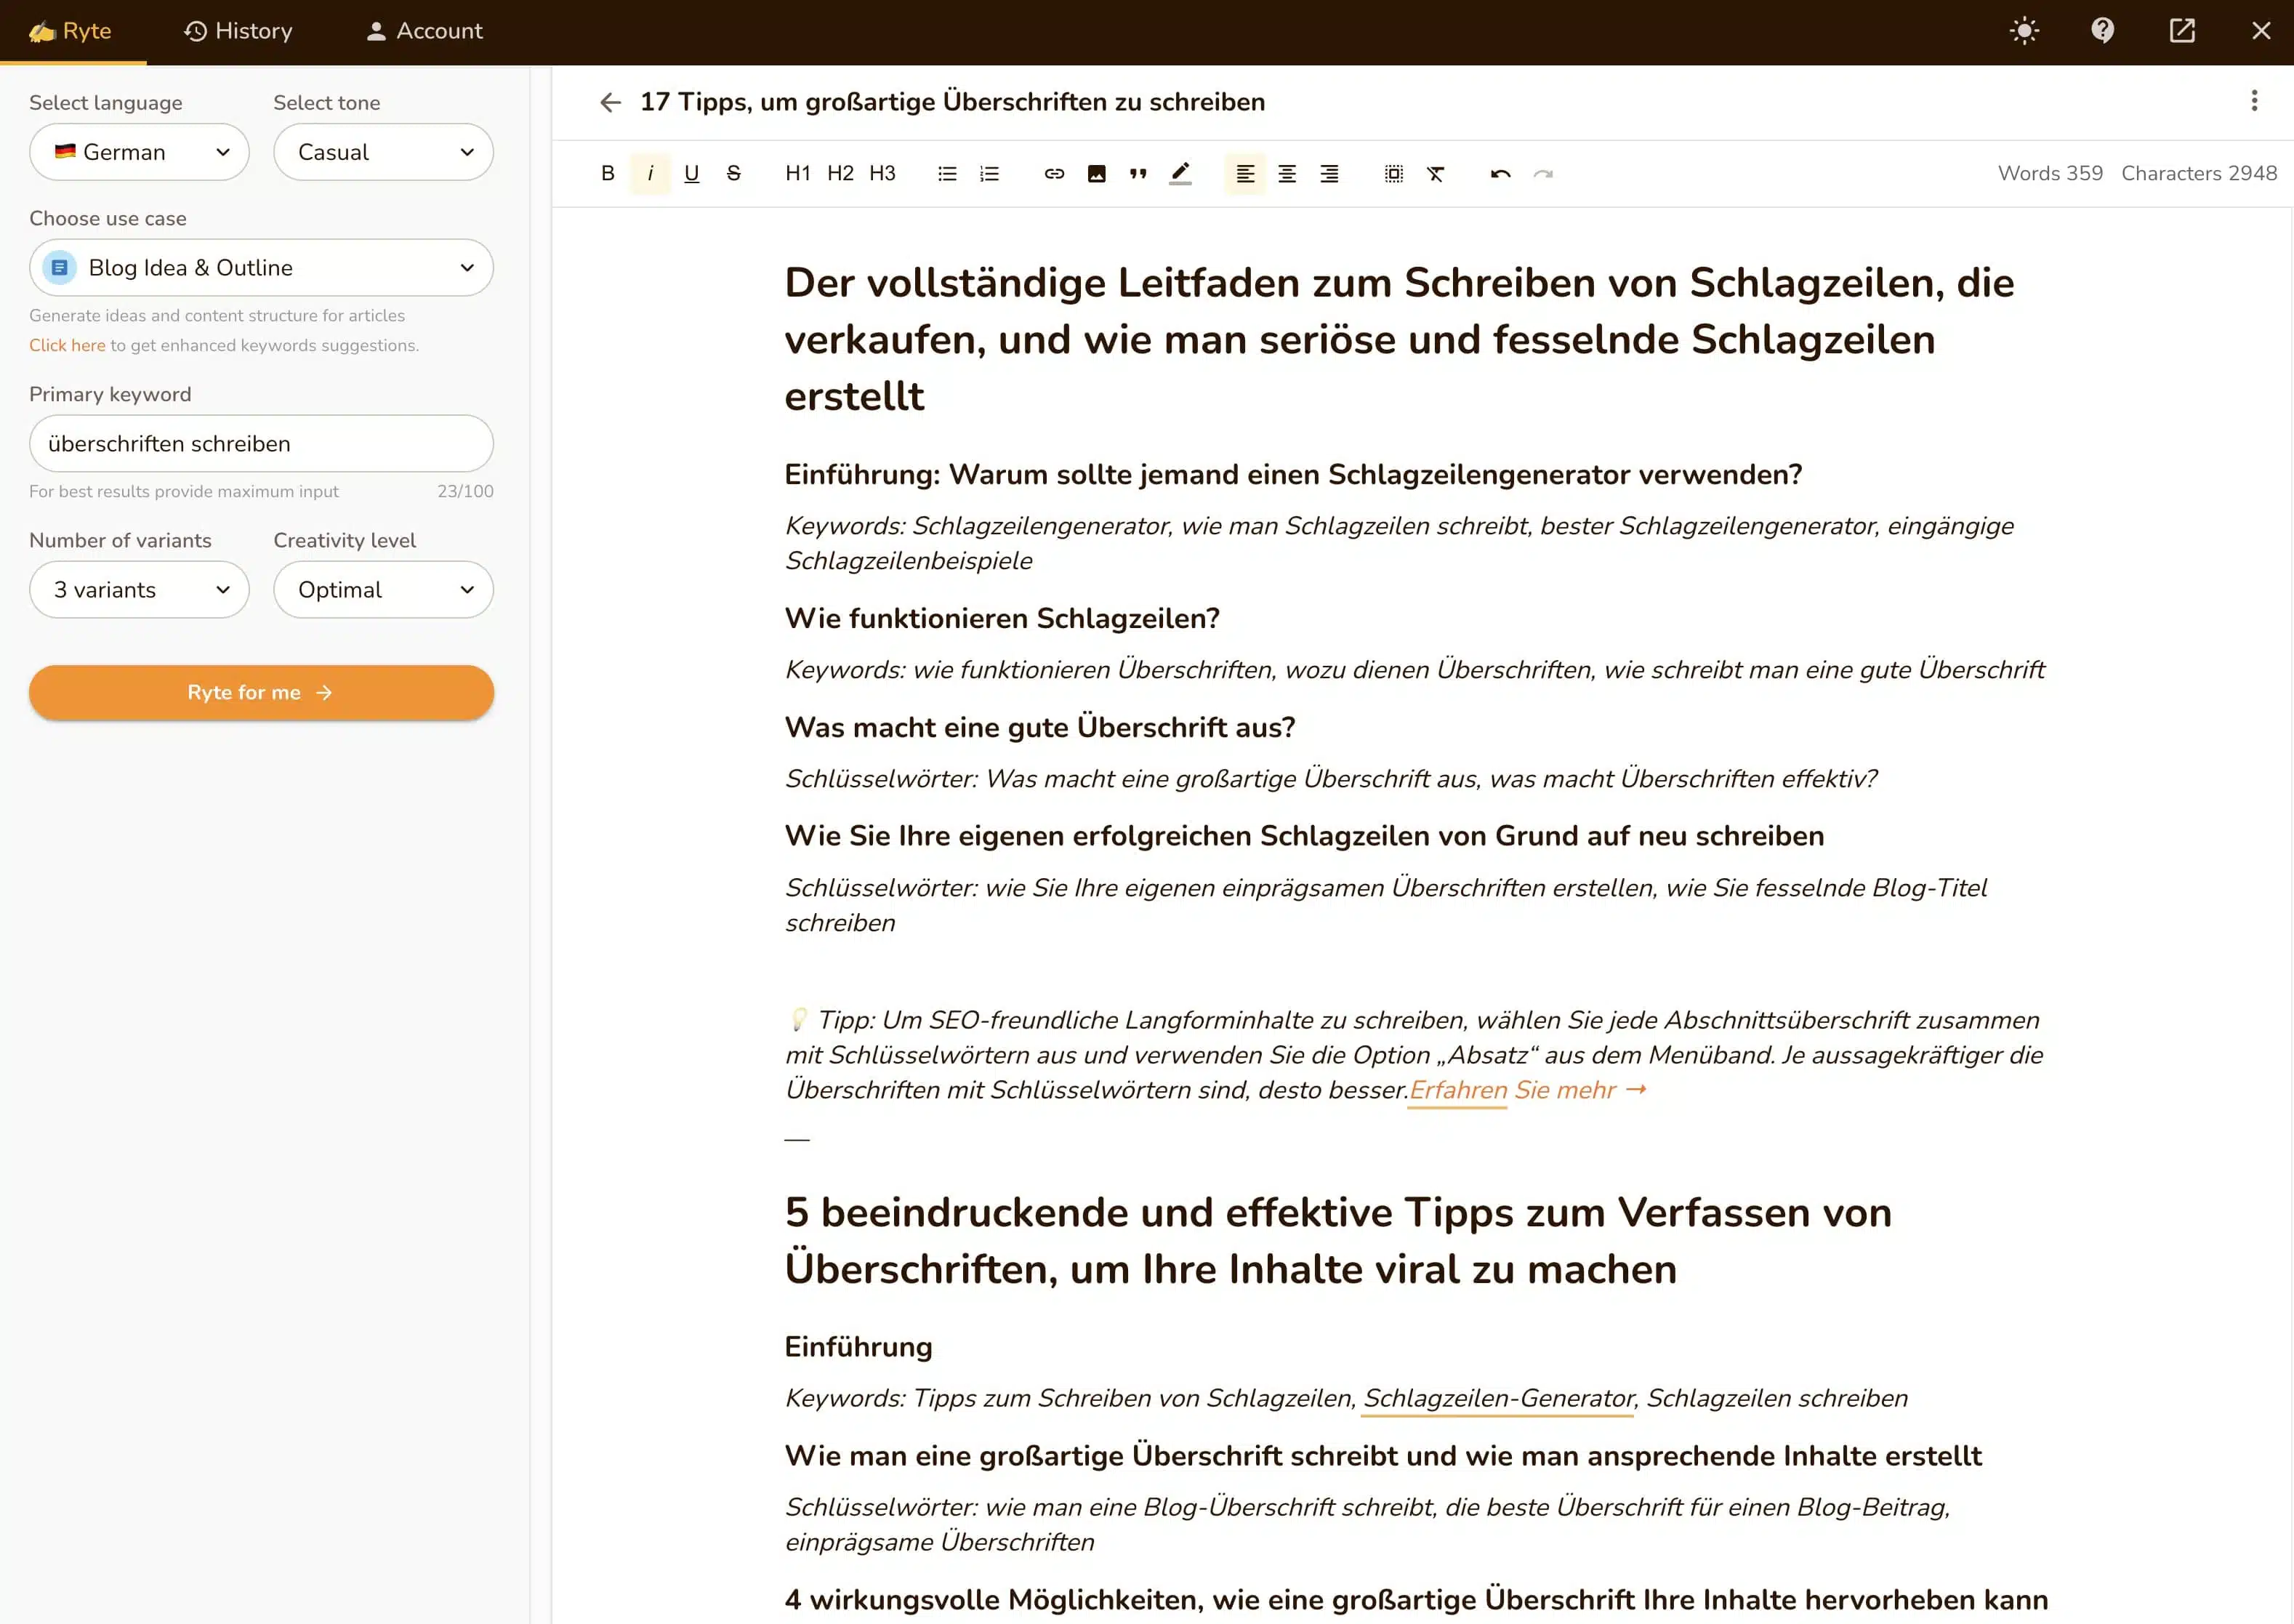The width and height of the screenshot is (2294, 1624).
Task: Open the Casual tone dropdown
Action: tap(383, 152)
